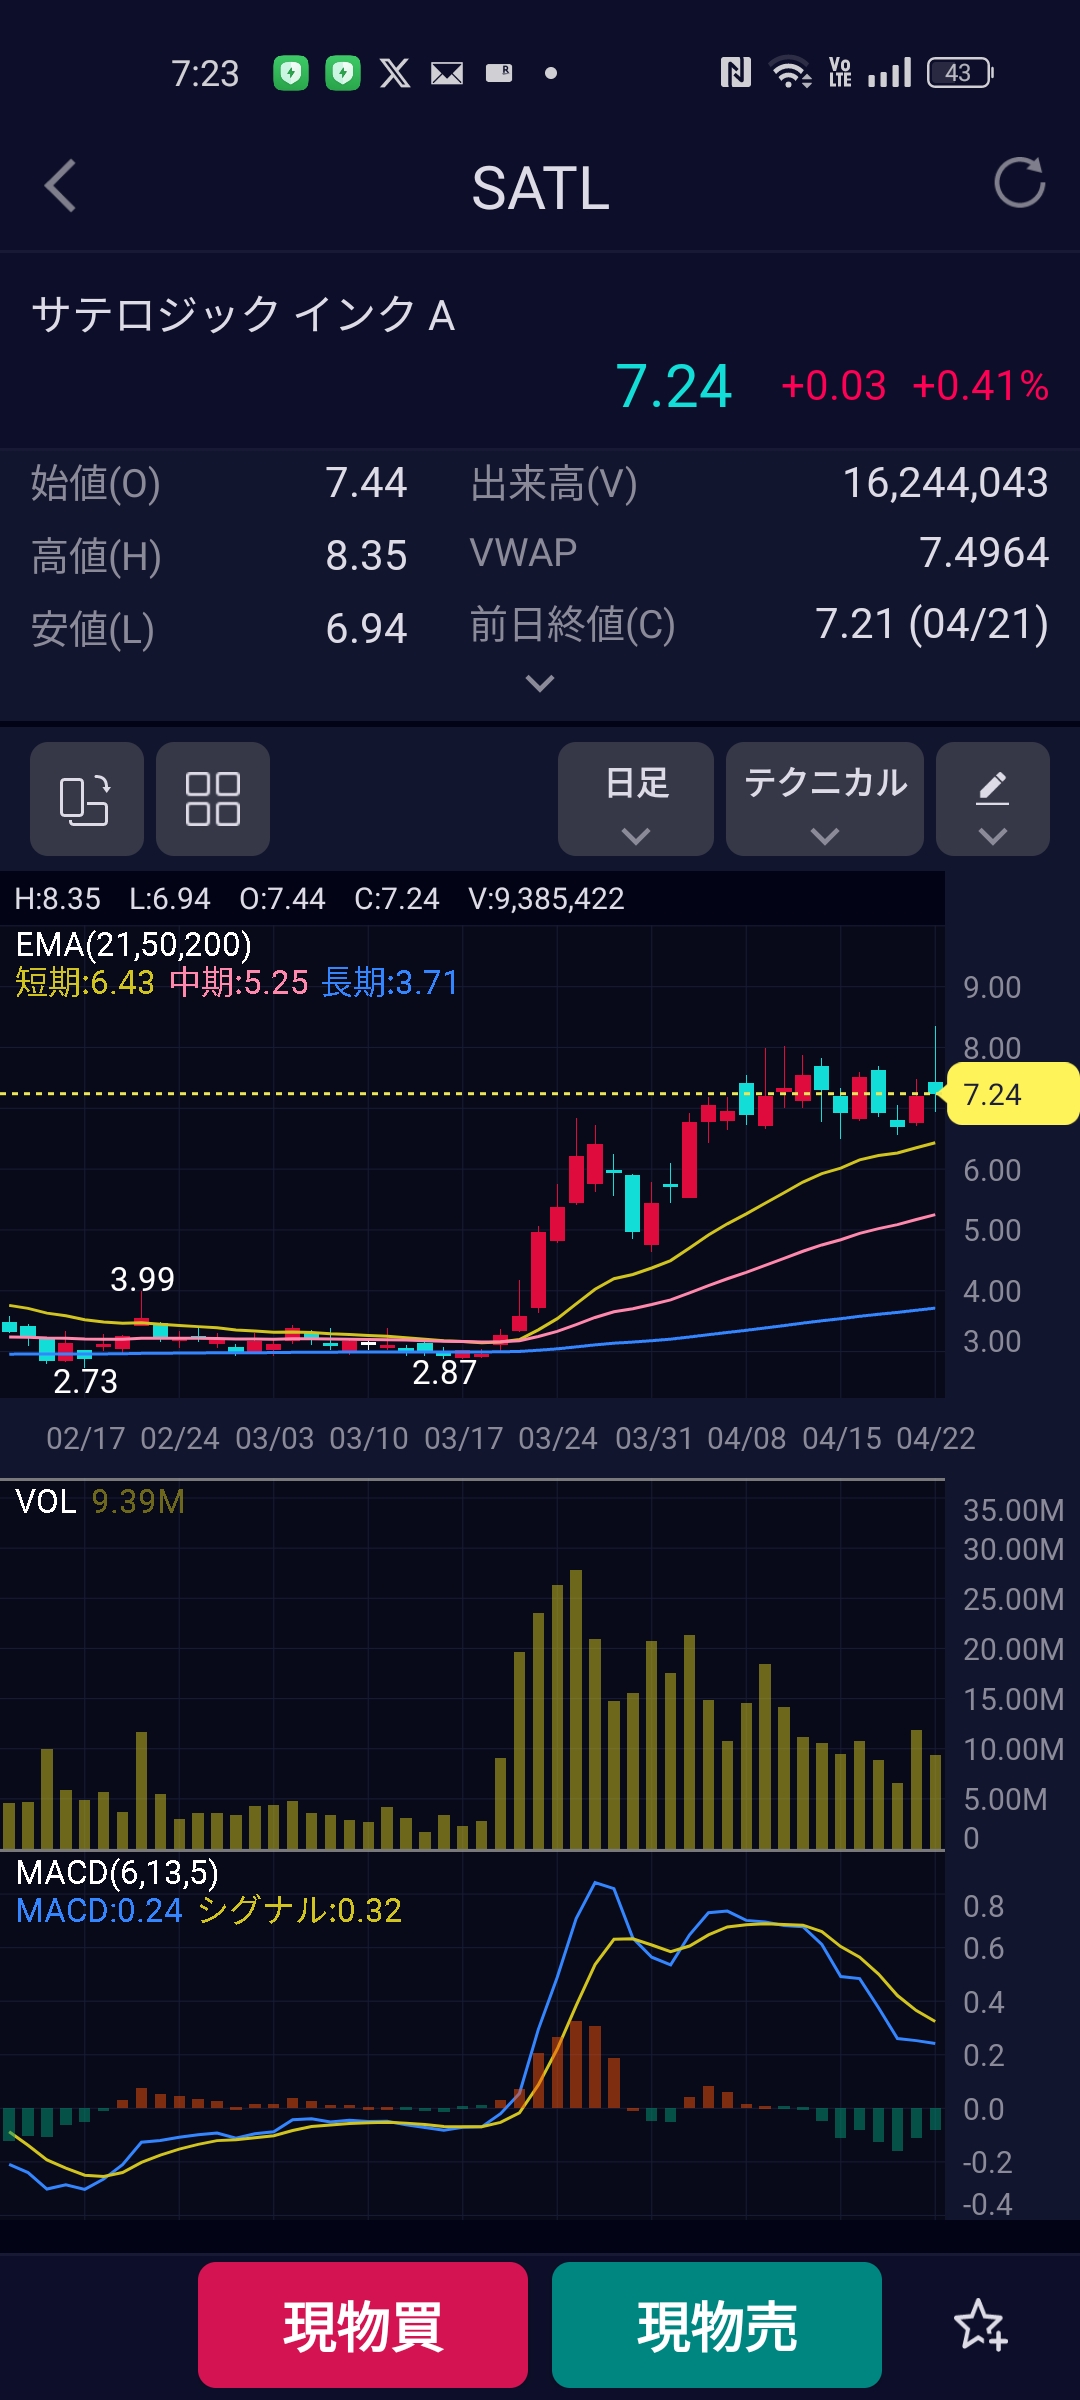Screen dimensions: 1080x2400
Task: Expand more quote details with chevron
Action: pyautogui.click(x=540, y=684)
